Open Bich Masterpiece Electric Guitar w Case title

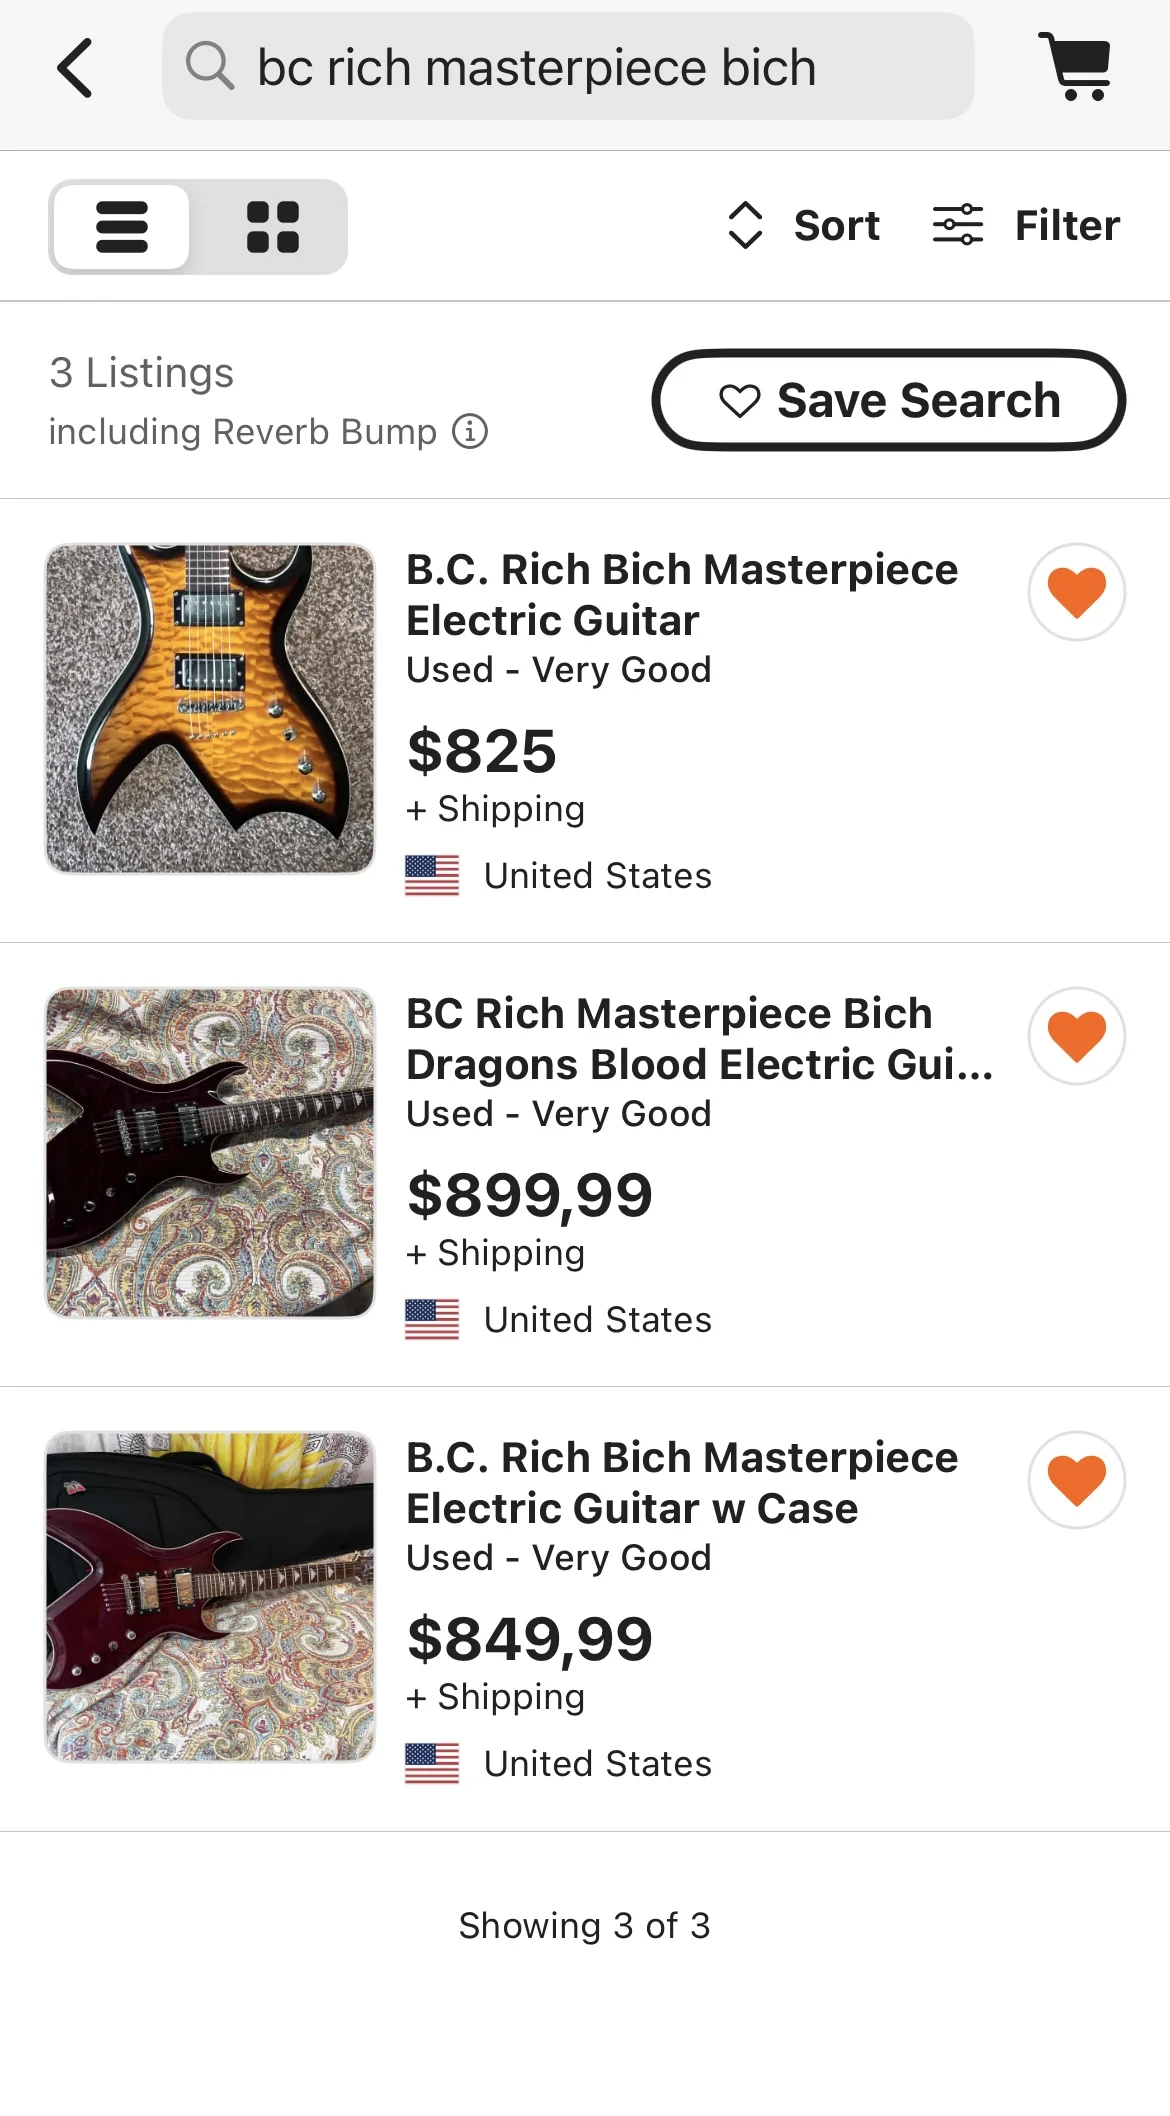click(x=681, y=1482)
